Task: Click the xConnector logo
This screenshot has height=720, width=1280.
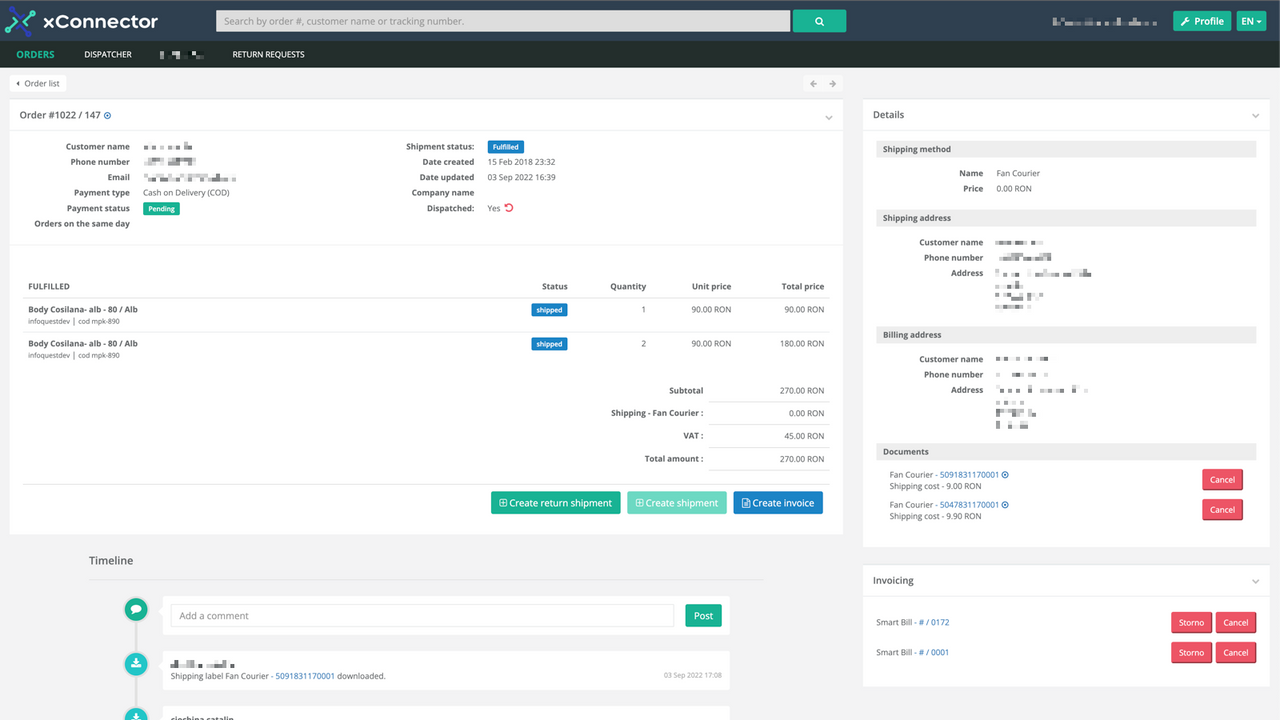Action: pos(82,21)
